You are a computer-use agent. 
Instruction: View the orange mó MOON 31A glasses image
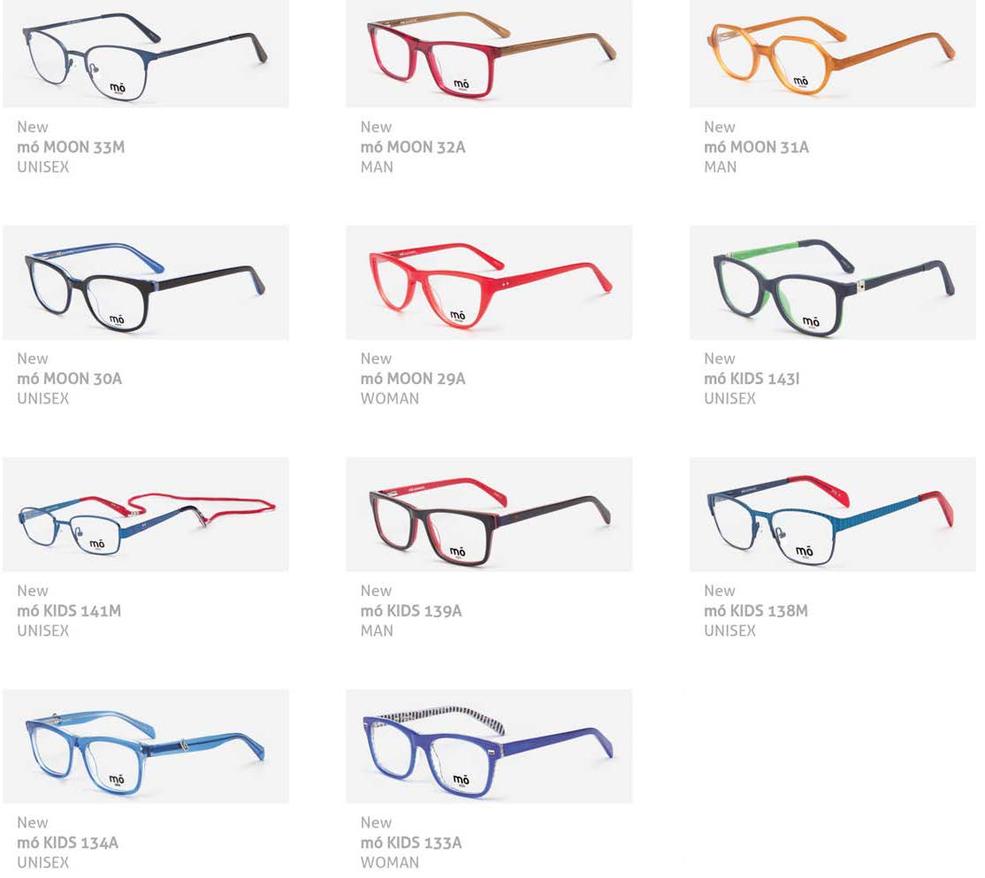coord(832,53)
